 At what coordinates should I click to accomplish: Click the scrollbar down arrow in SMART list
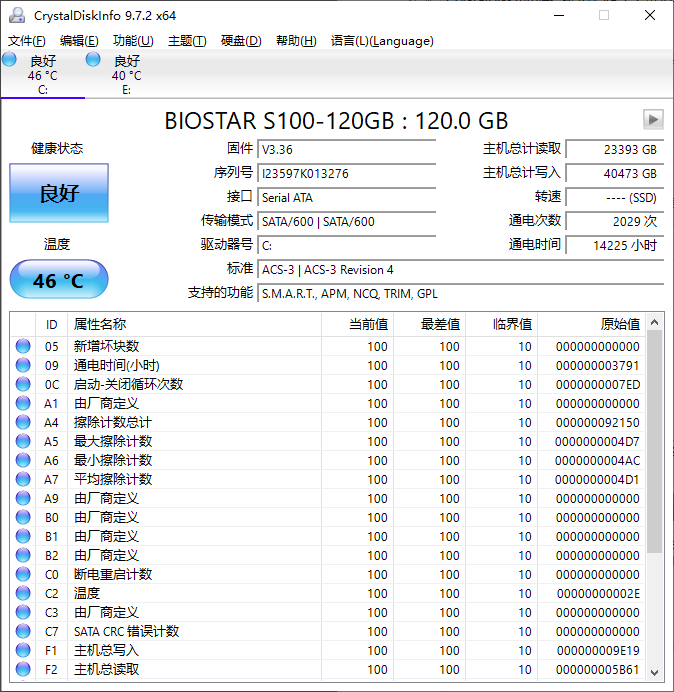click(x=655, y=672)
